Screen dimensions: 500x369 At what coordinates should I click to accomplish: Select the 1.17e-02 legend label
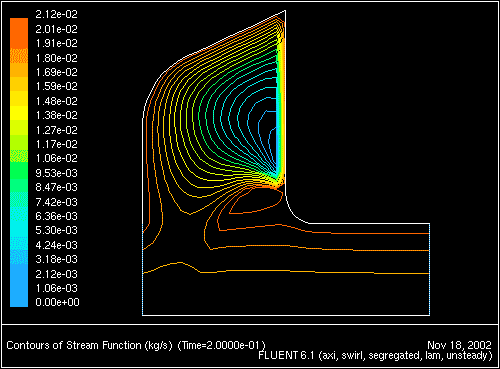coord(56,144)
